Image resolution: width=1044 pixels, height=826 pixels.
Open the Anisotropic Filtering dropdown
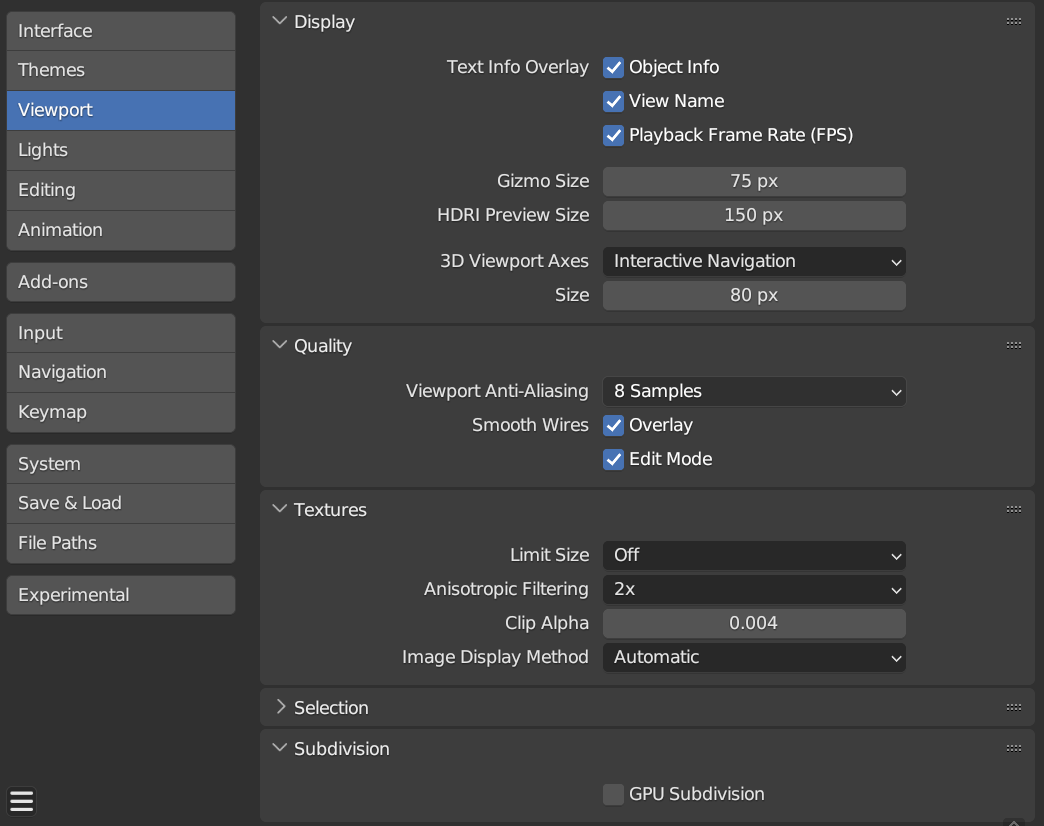(x=754, y=589)
